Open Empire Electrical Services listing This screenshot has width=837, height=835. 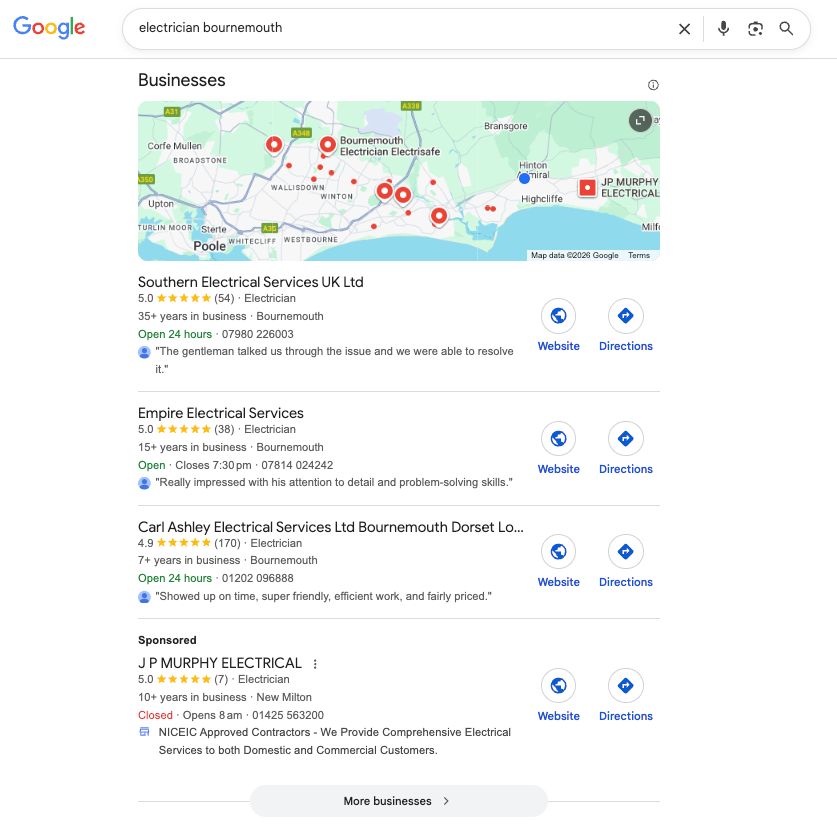tap(220, 413)
